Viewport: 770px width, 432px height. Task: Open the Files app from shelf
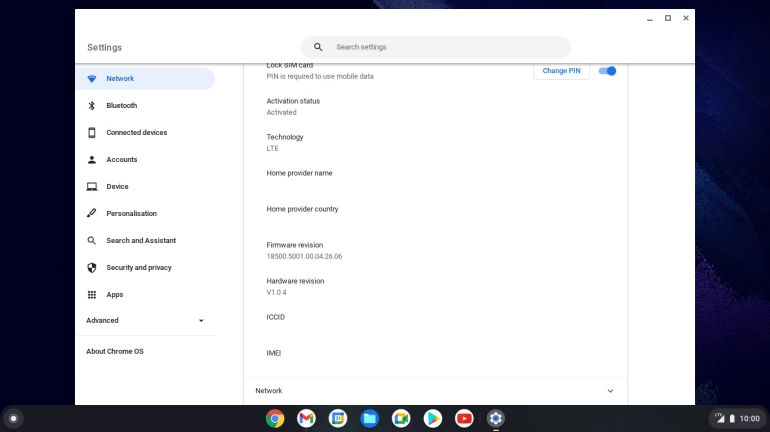coord(369,418)
